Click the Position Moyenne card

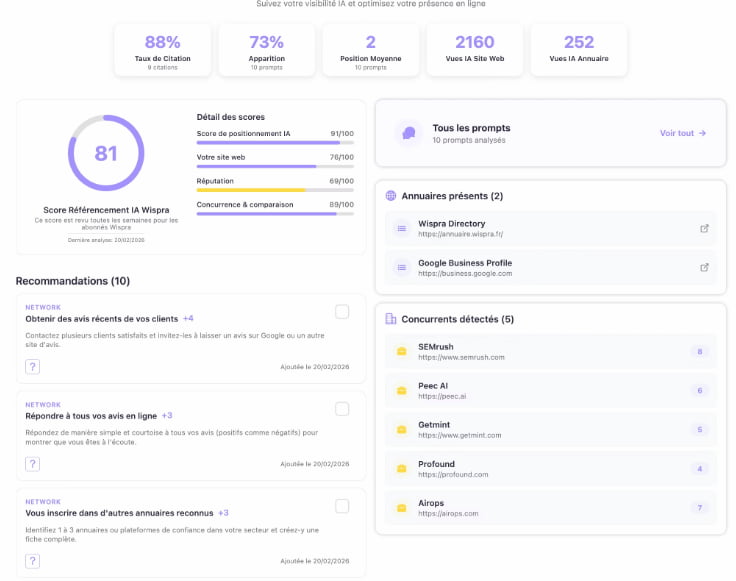coord(371,50)
